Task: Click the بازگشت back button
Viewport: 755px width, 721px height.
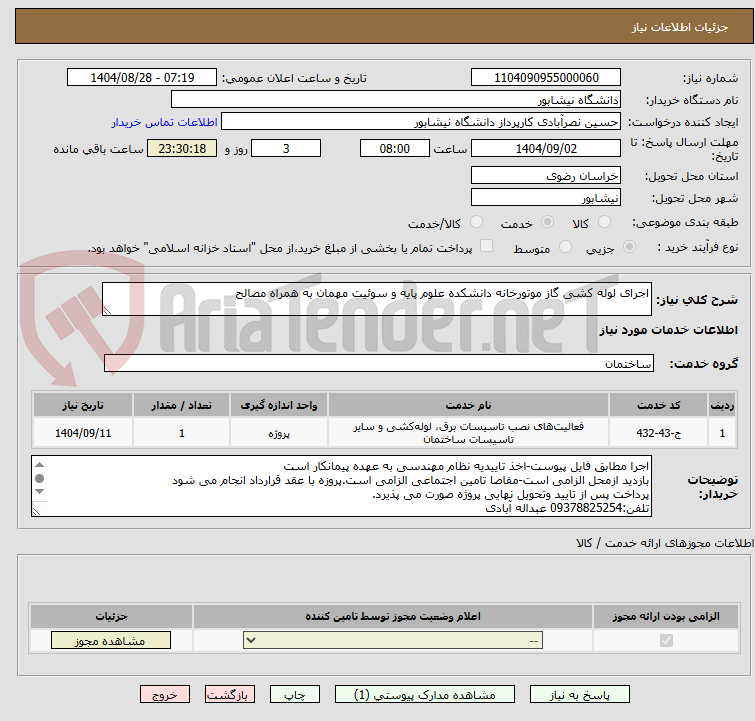Action: [x=229, y=695]
